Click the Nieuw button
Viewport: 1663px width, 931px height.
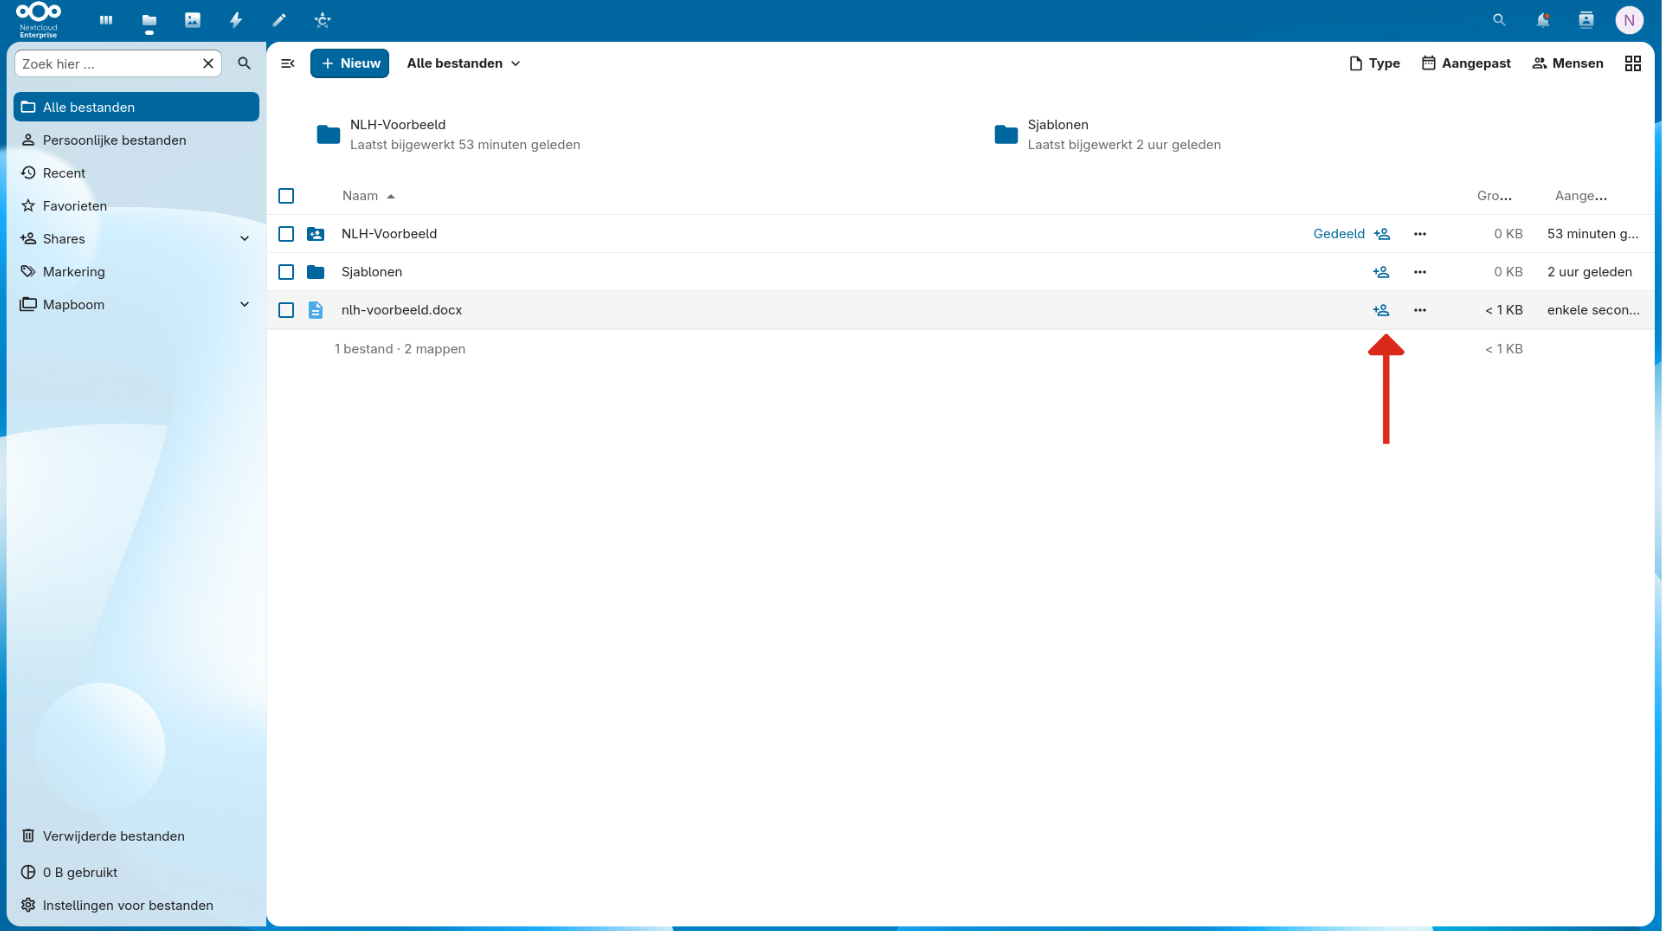coord(350,63)
